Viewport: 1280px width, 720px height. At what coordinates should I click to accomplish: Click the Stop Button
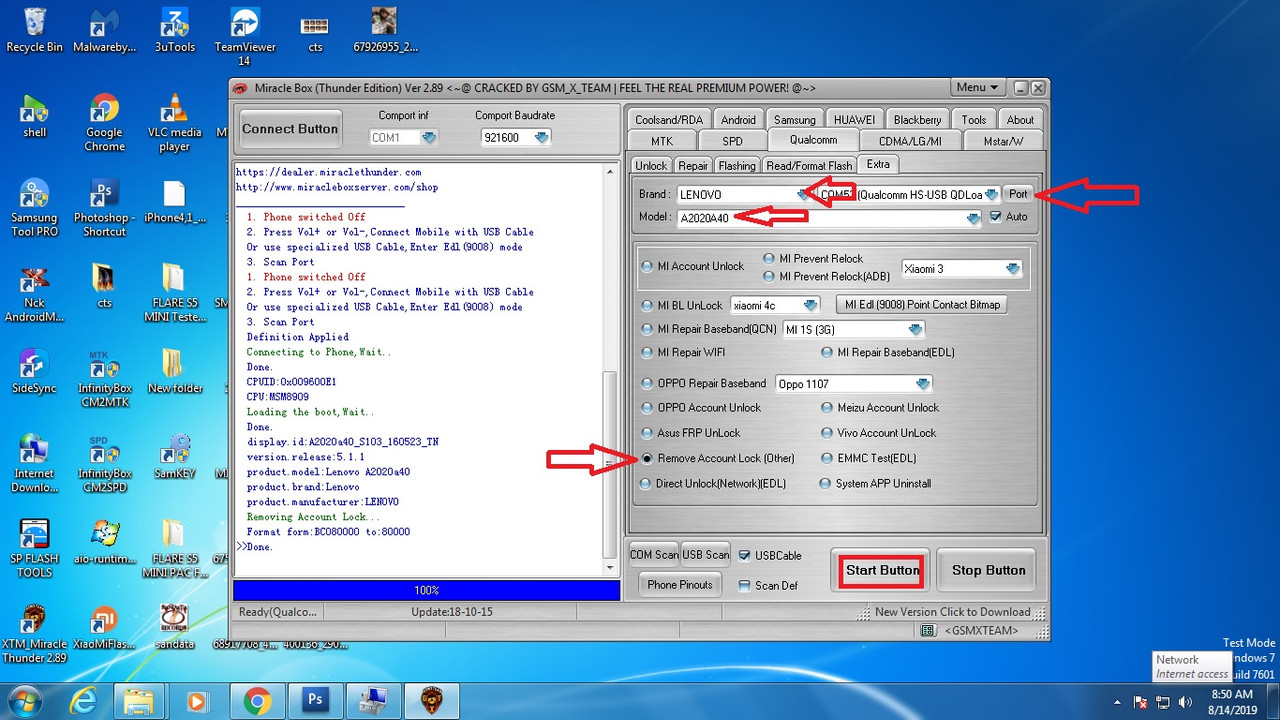coord(988,570)
